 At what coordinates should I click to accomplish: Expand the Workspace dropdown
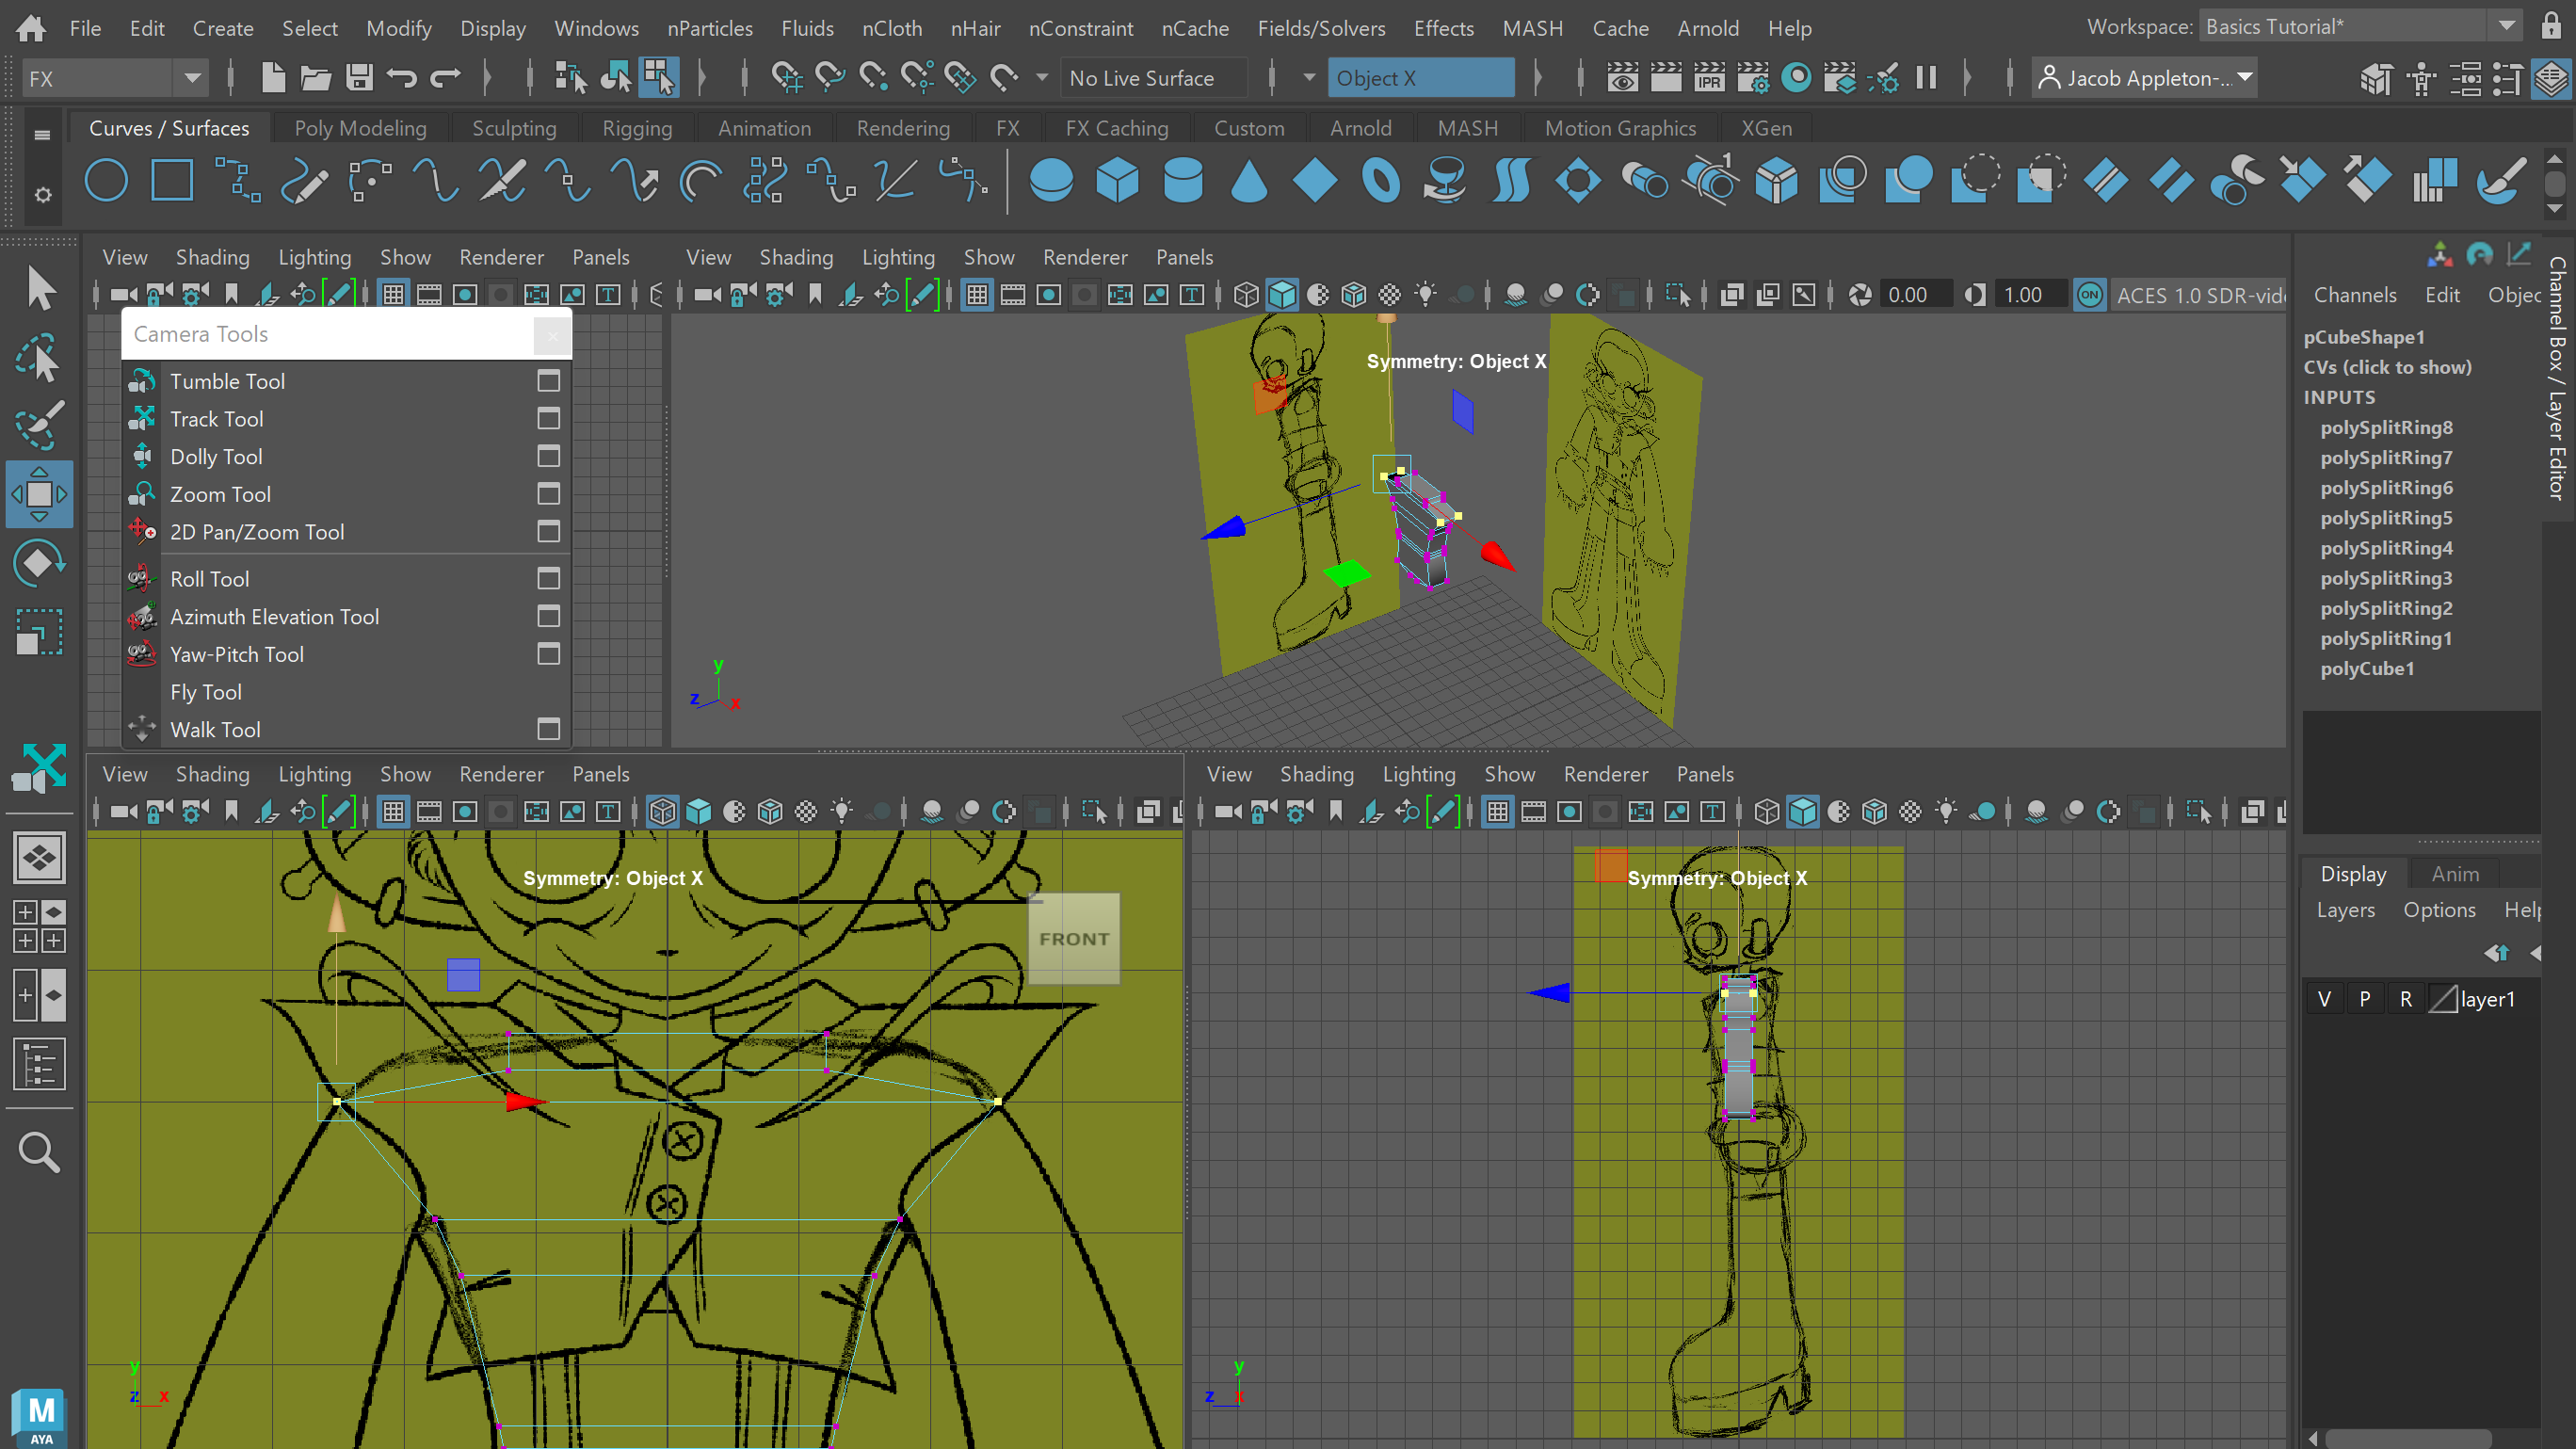point(2506,27)
